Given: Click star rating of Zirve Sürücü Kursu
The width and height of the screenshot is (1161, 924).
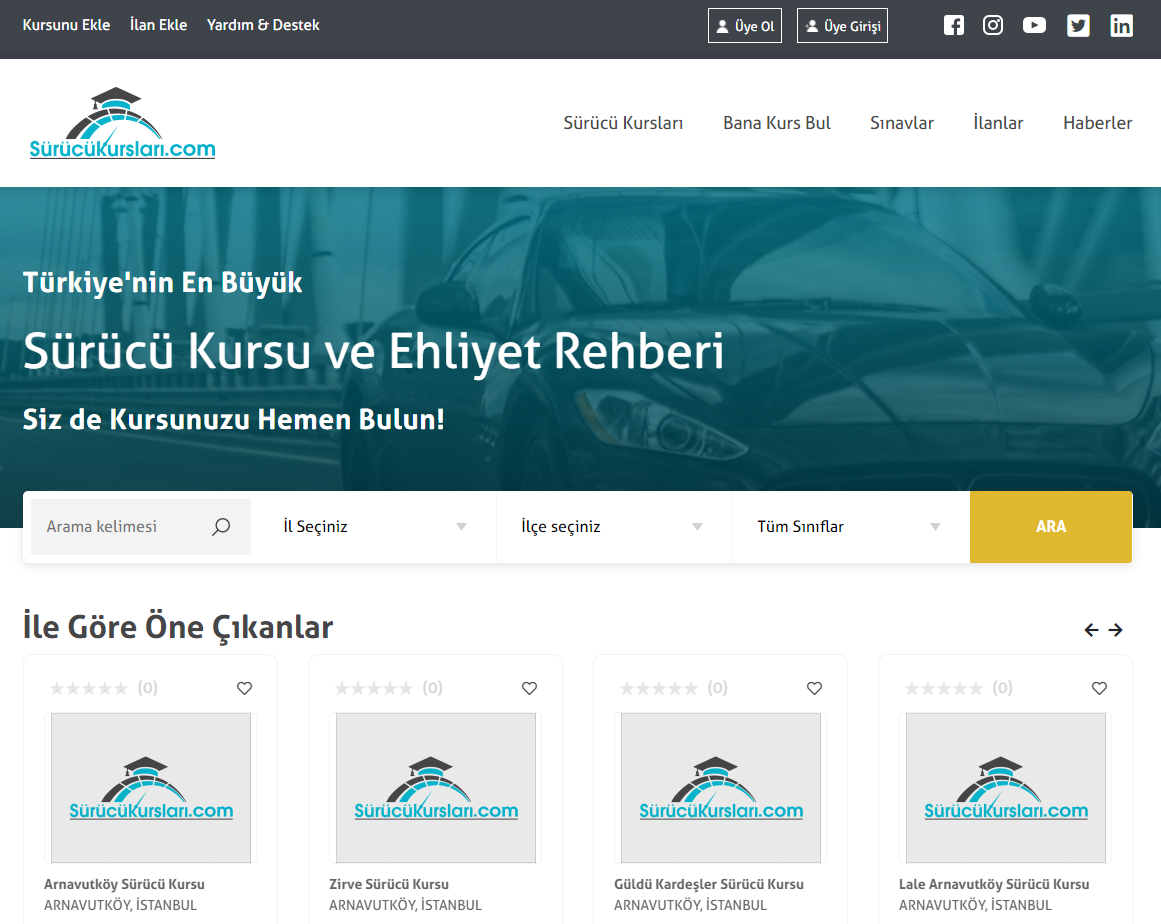Looking at the screenshot, I should click(374, 689).
